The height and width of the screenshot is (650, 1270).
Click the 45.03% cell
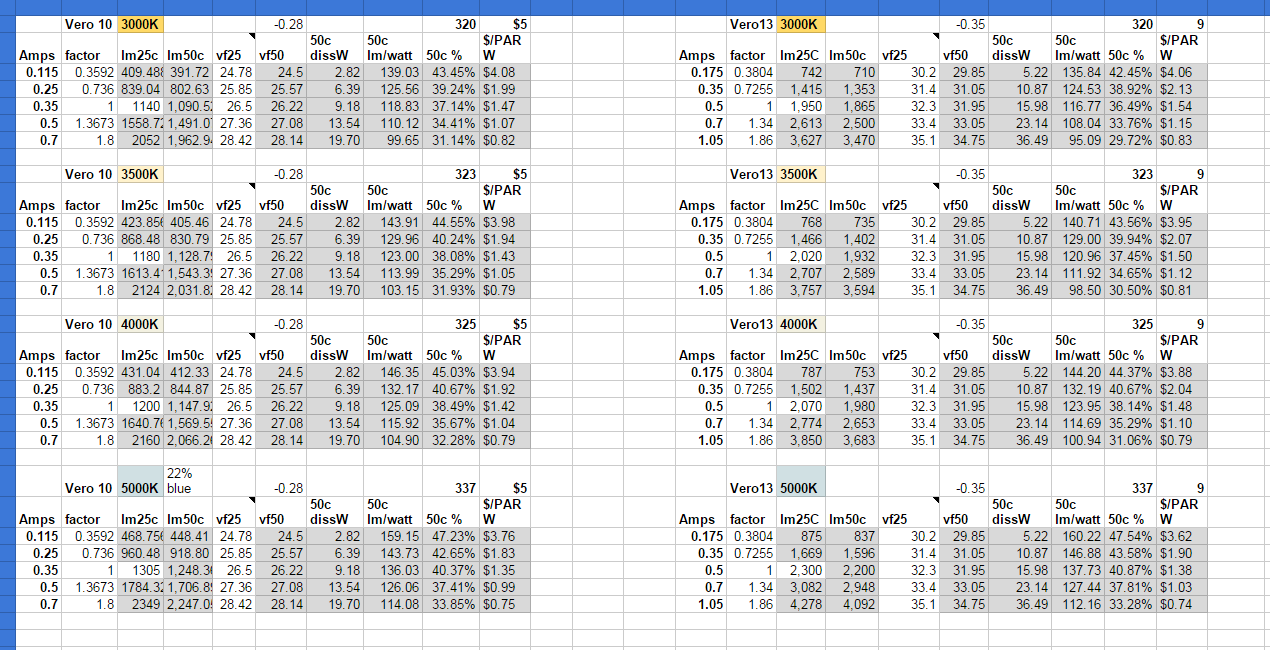(451, 372)
